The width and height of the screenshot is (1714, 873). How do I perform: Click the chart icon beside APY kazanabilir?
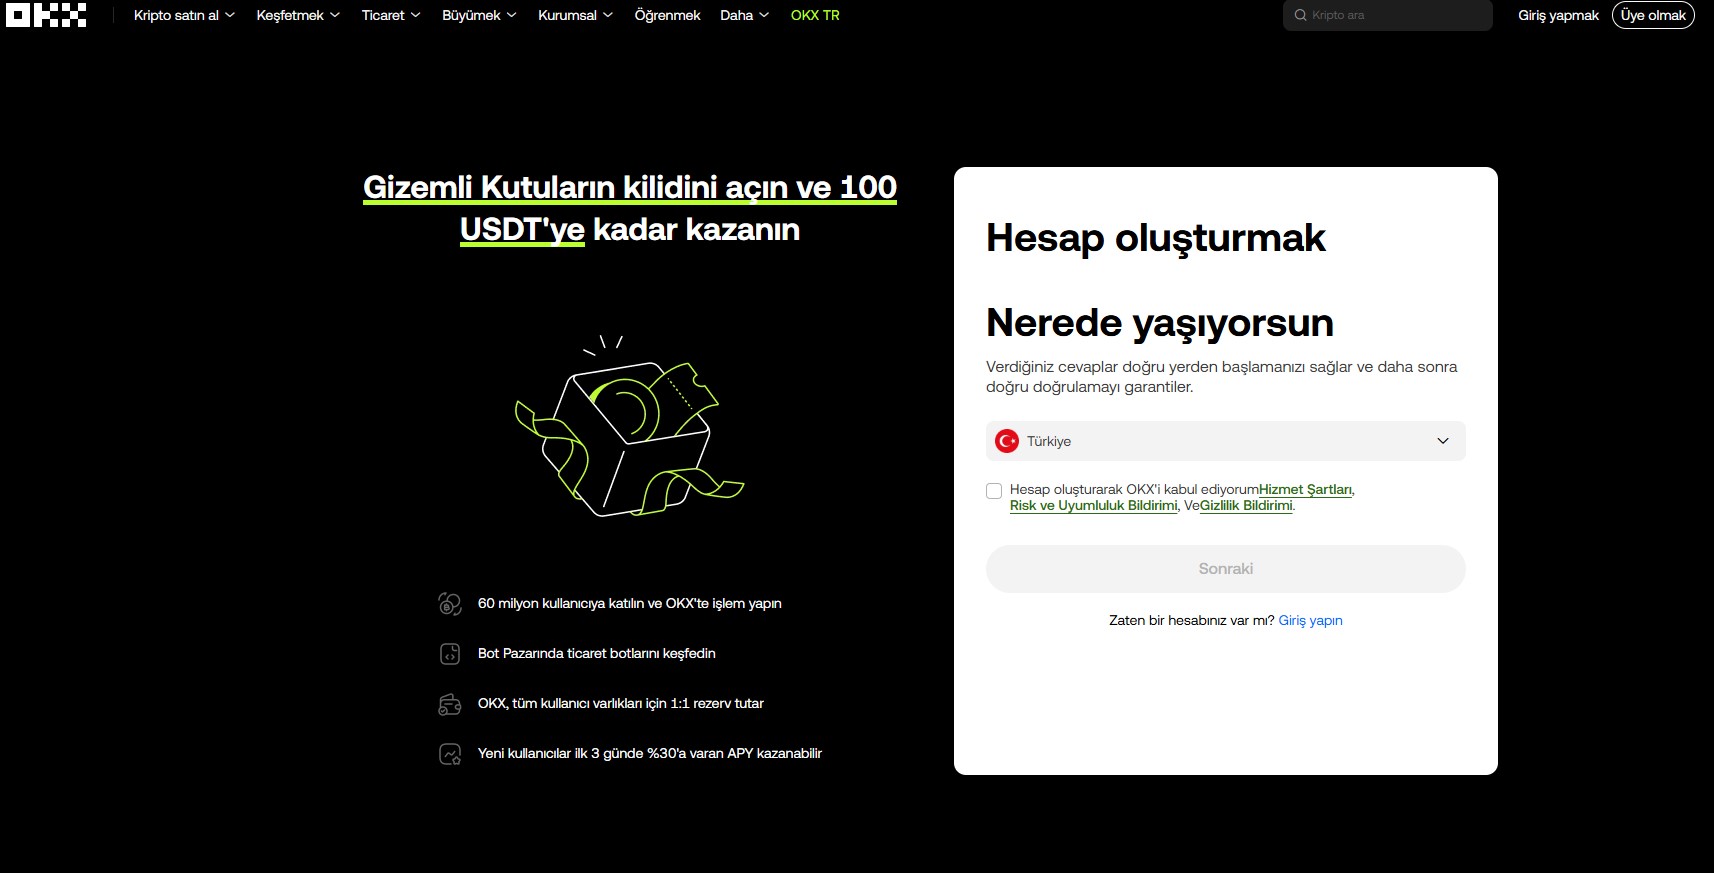coord(450,754)
